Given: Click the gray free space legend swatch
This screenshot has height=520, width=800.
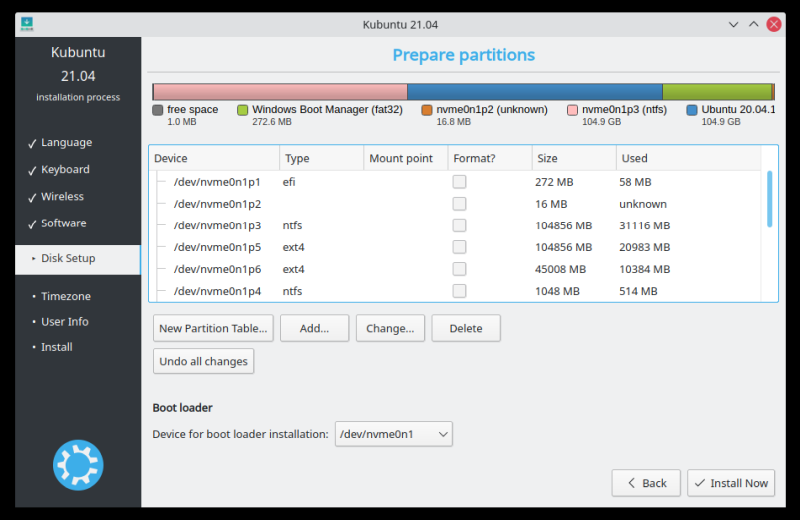Looking at the screenshot, I should (x=158, y=110).
